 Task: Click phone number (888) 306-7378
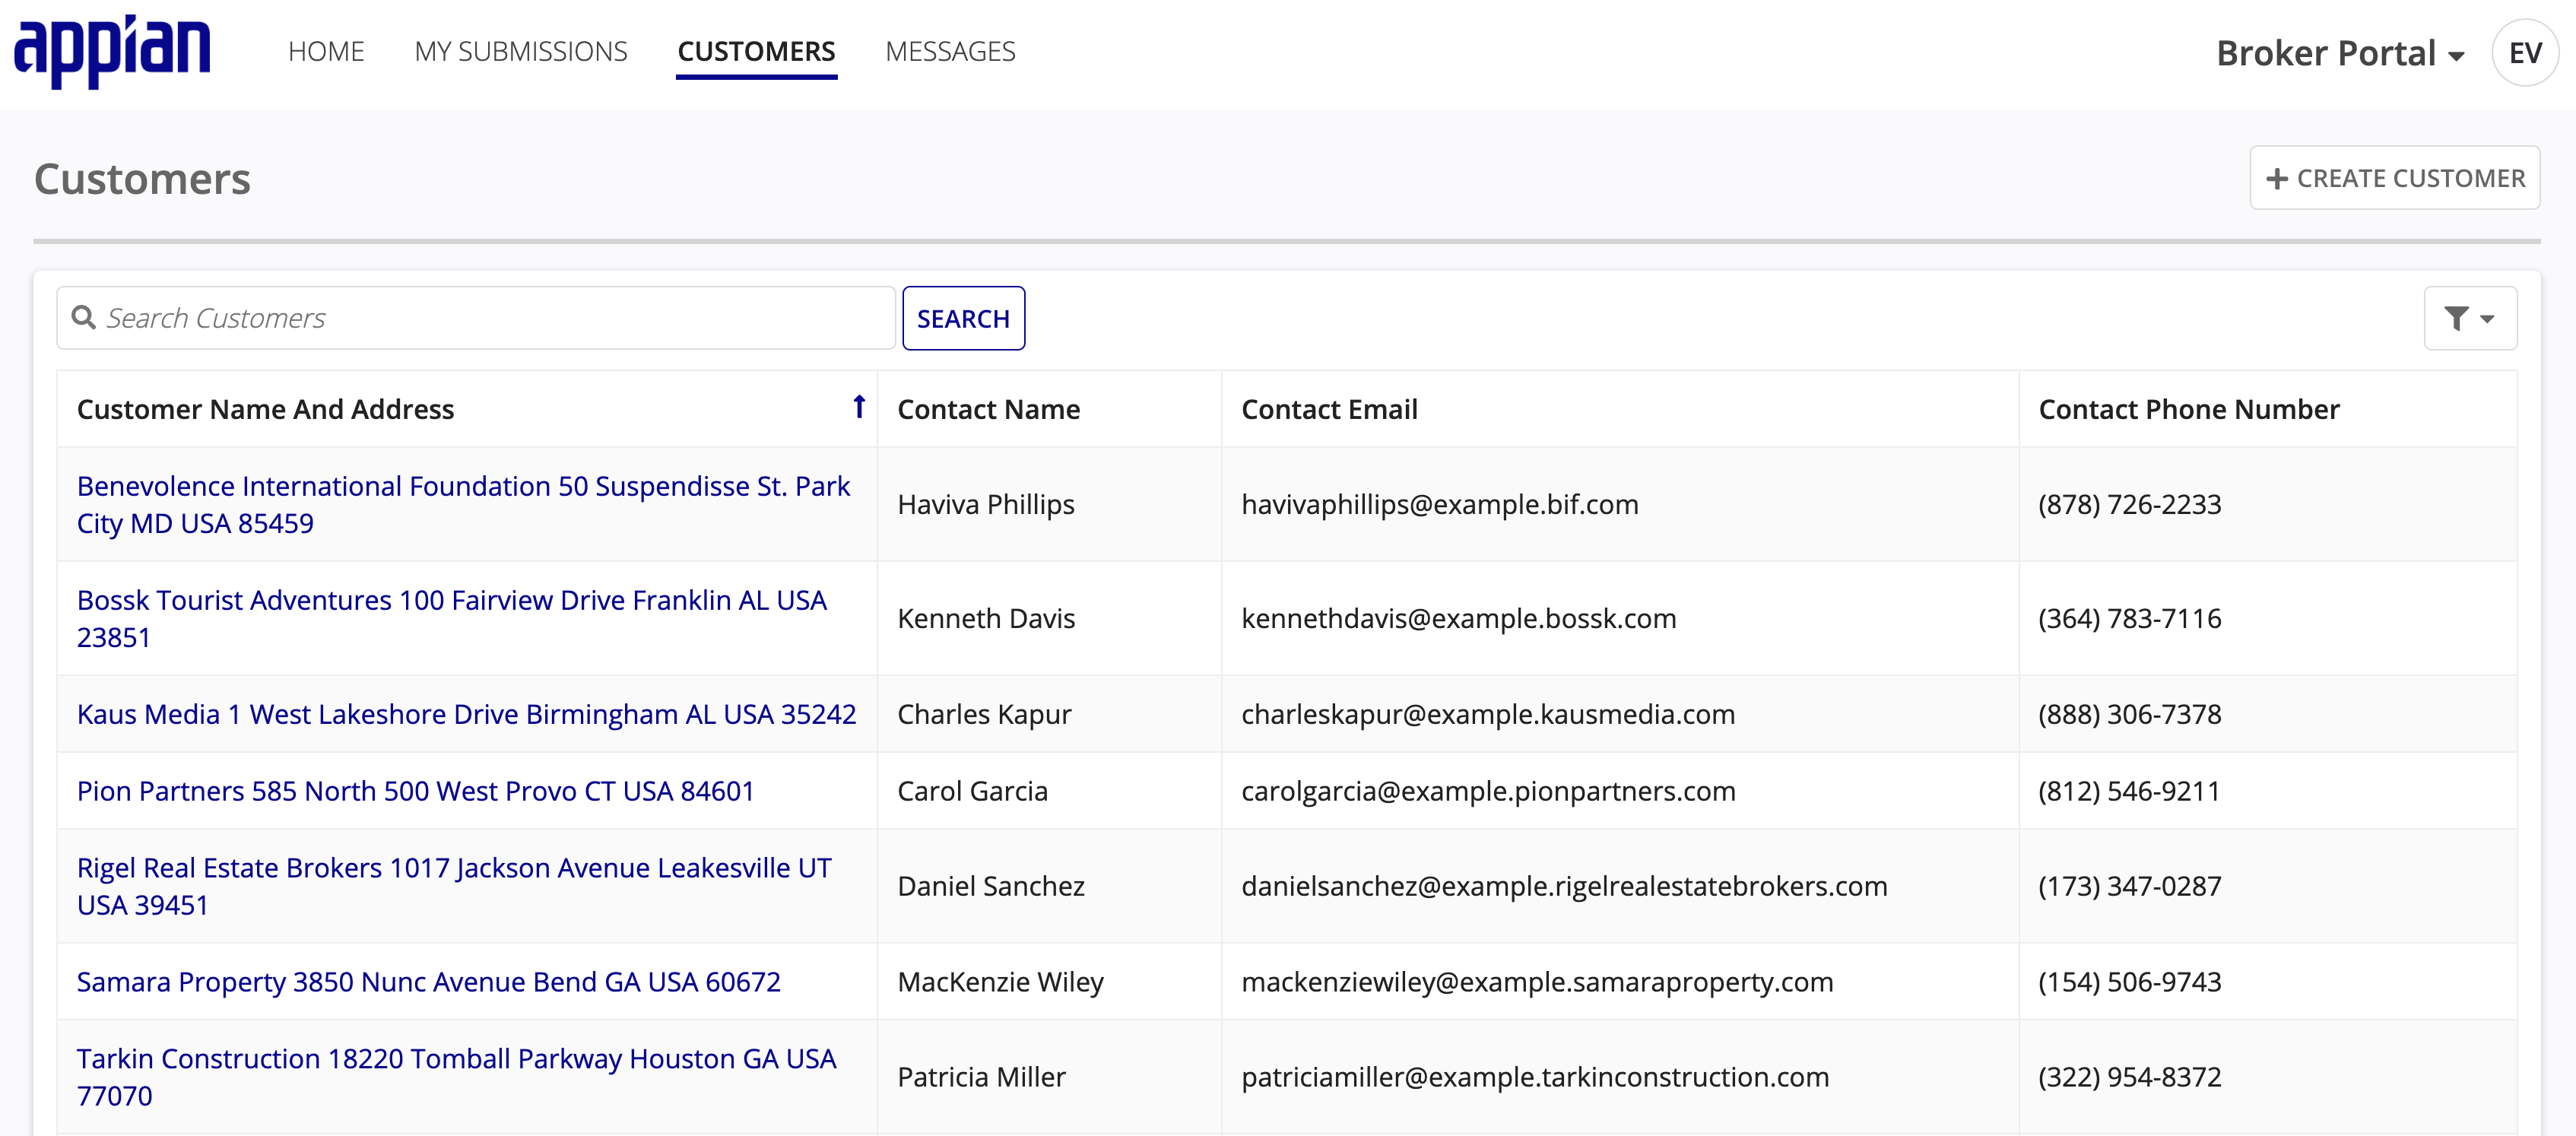[x=2129, y=714]
